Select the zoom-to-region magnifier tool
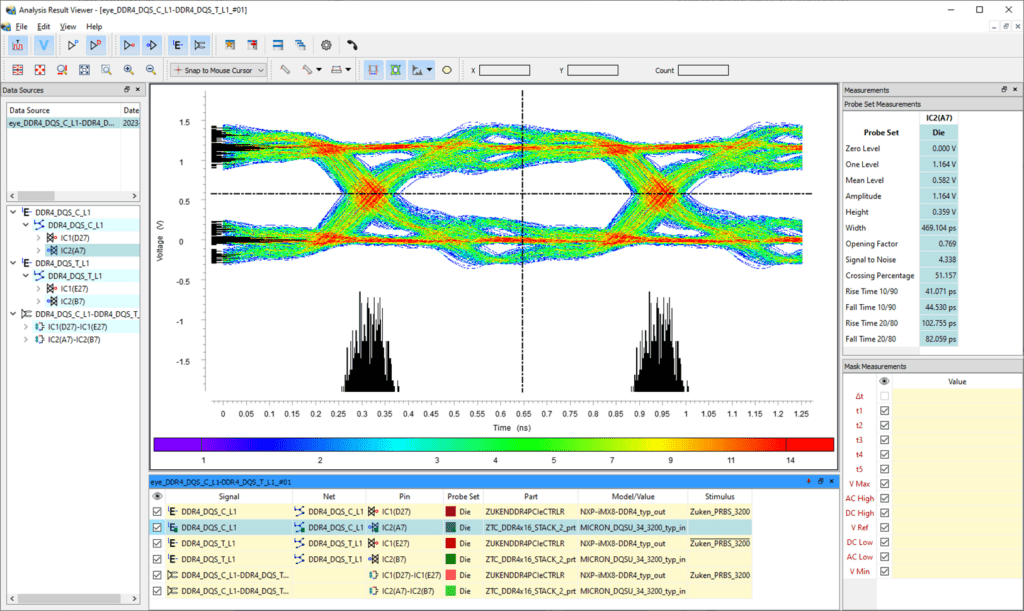 107,69
